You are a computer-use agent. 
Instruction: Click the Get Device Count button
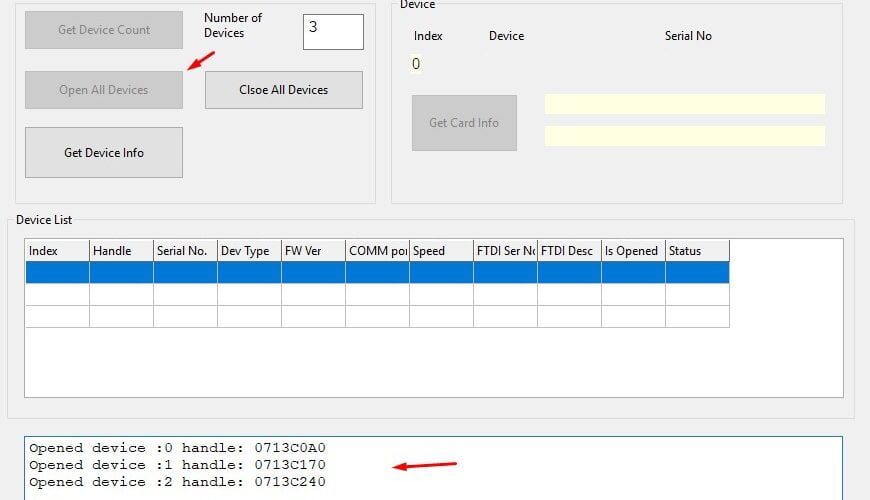pos(104,30)
